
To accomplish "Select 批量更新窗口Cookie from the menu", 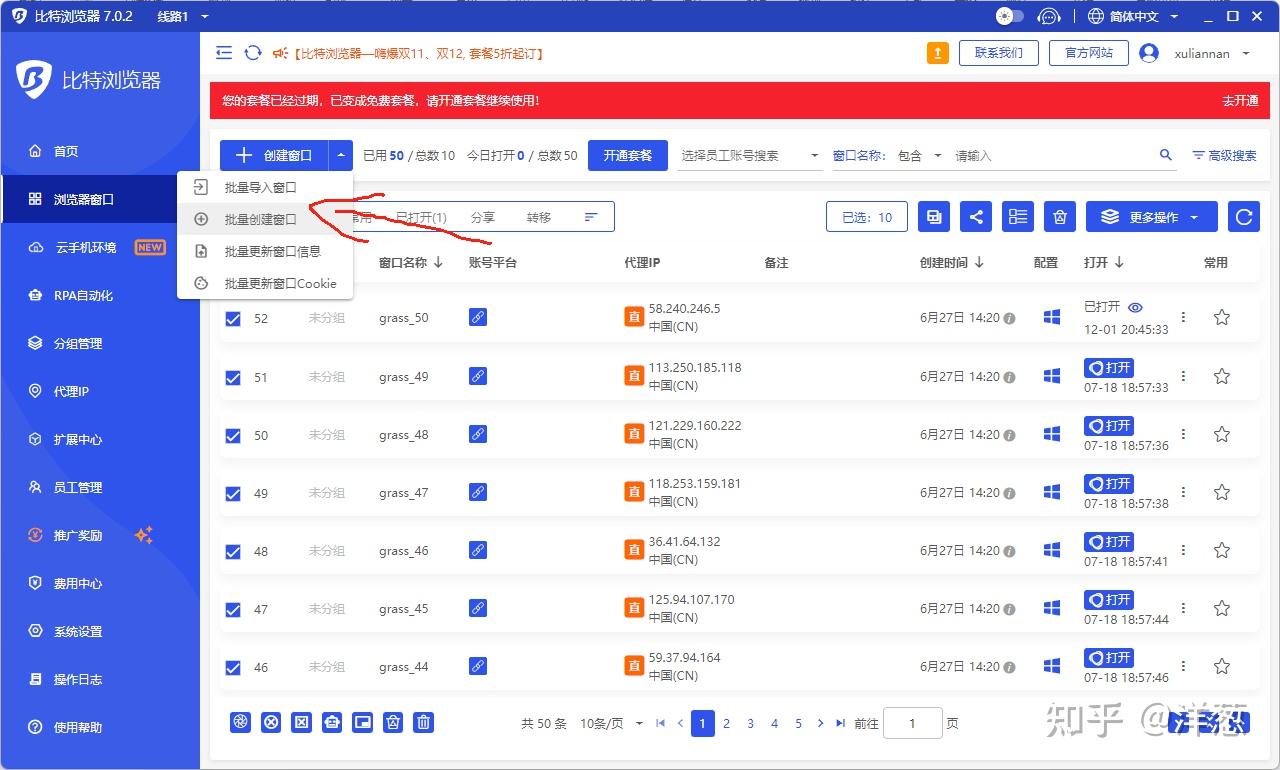I will coord(265,283).
